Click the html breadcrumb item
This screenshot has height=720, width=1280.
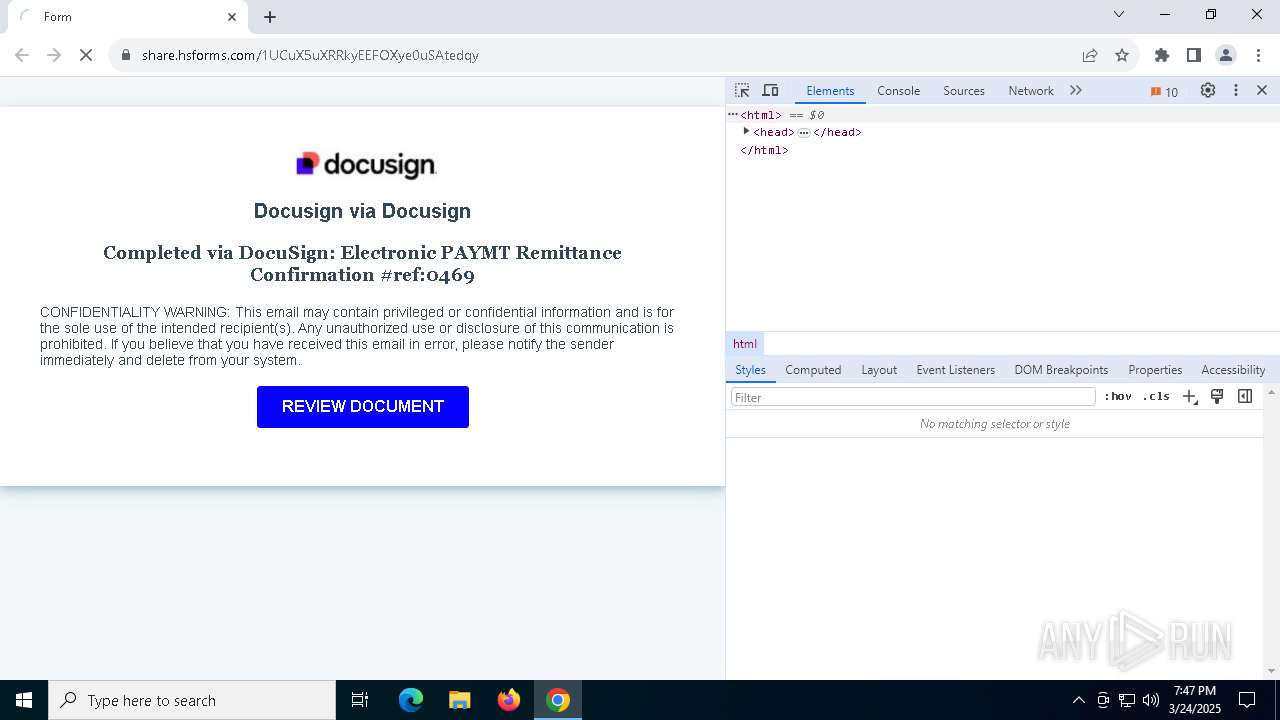745,343
